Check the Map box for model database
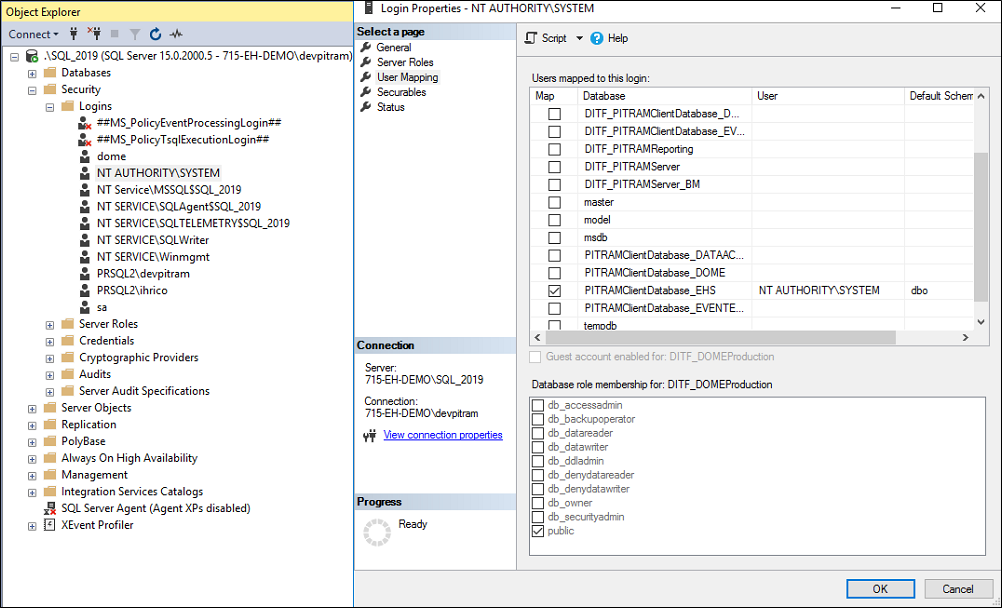The height and width of the screenshot is (608, 1002). coord(555,220)
